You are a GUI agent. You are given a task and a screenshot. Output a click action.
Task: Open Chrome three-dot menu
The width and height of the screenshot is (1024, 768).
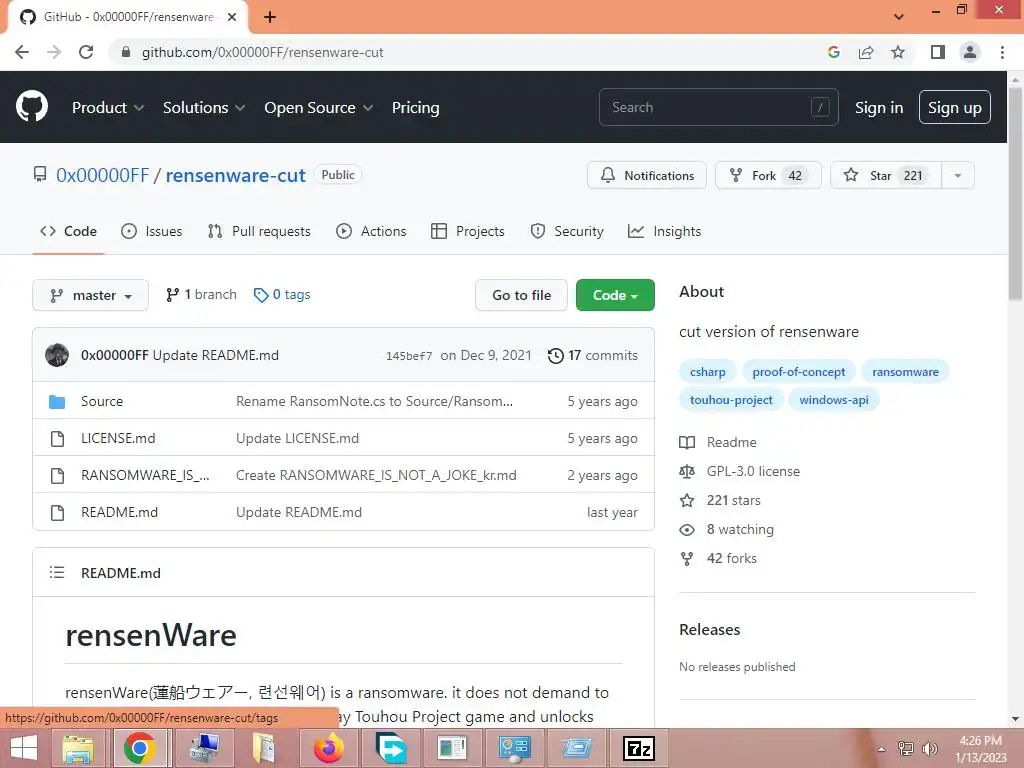tap(1002, 52)
